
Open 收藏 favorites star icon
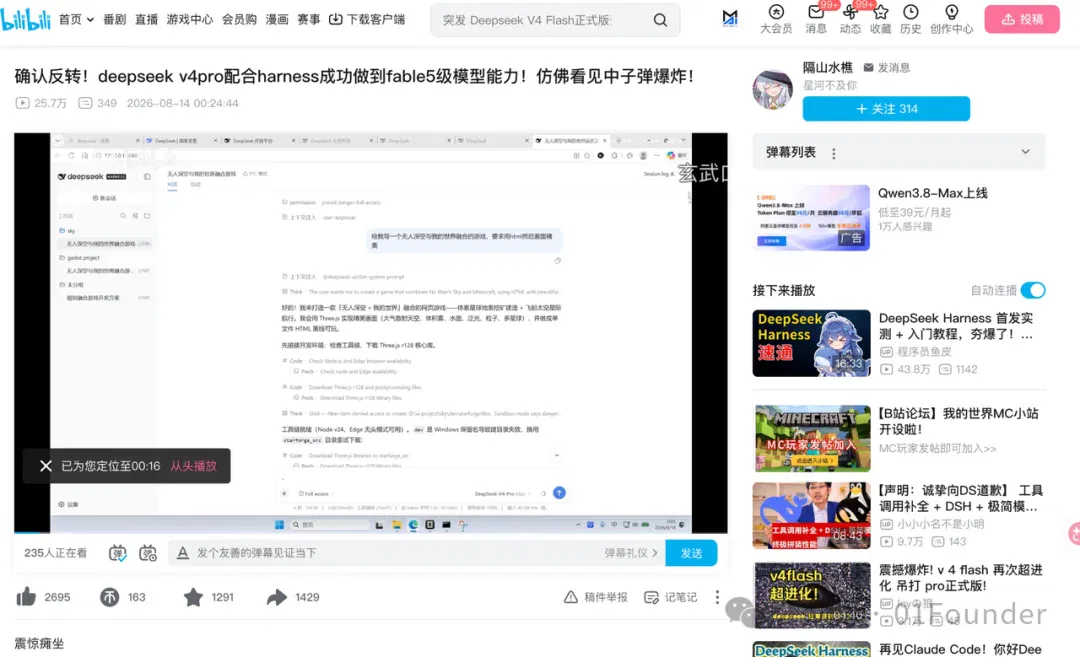880,19
